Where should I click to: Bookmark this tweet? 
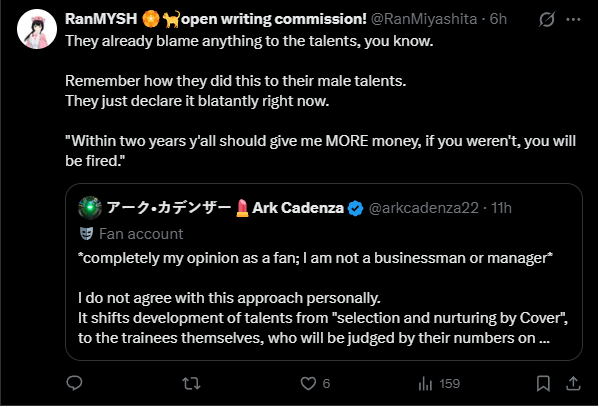(x=543, y=384)
